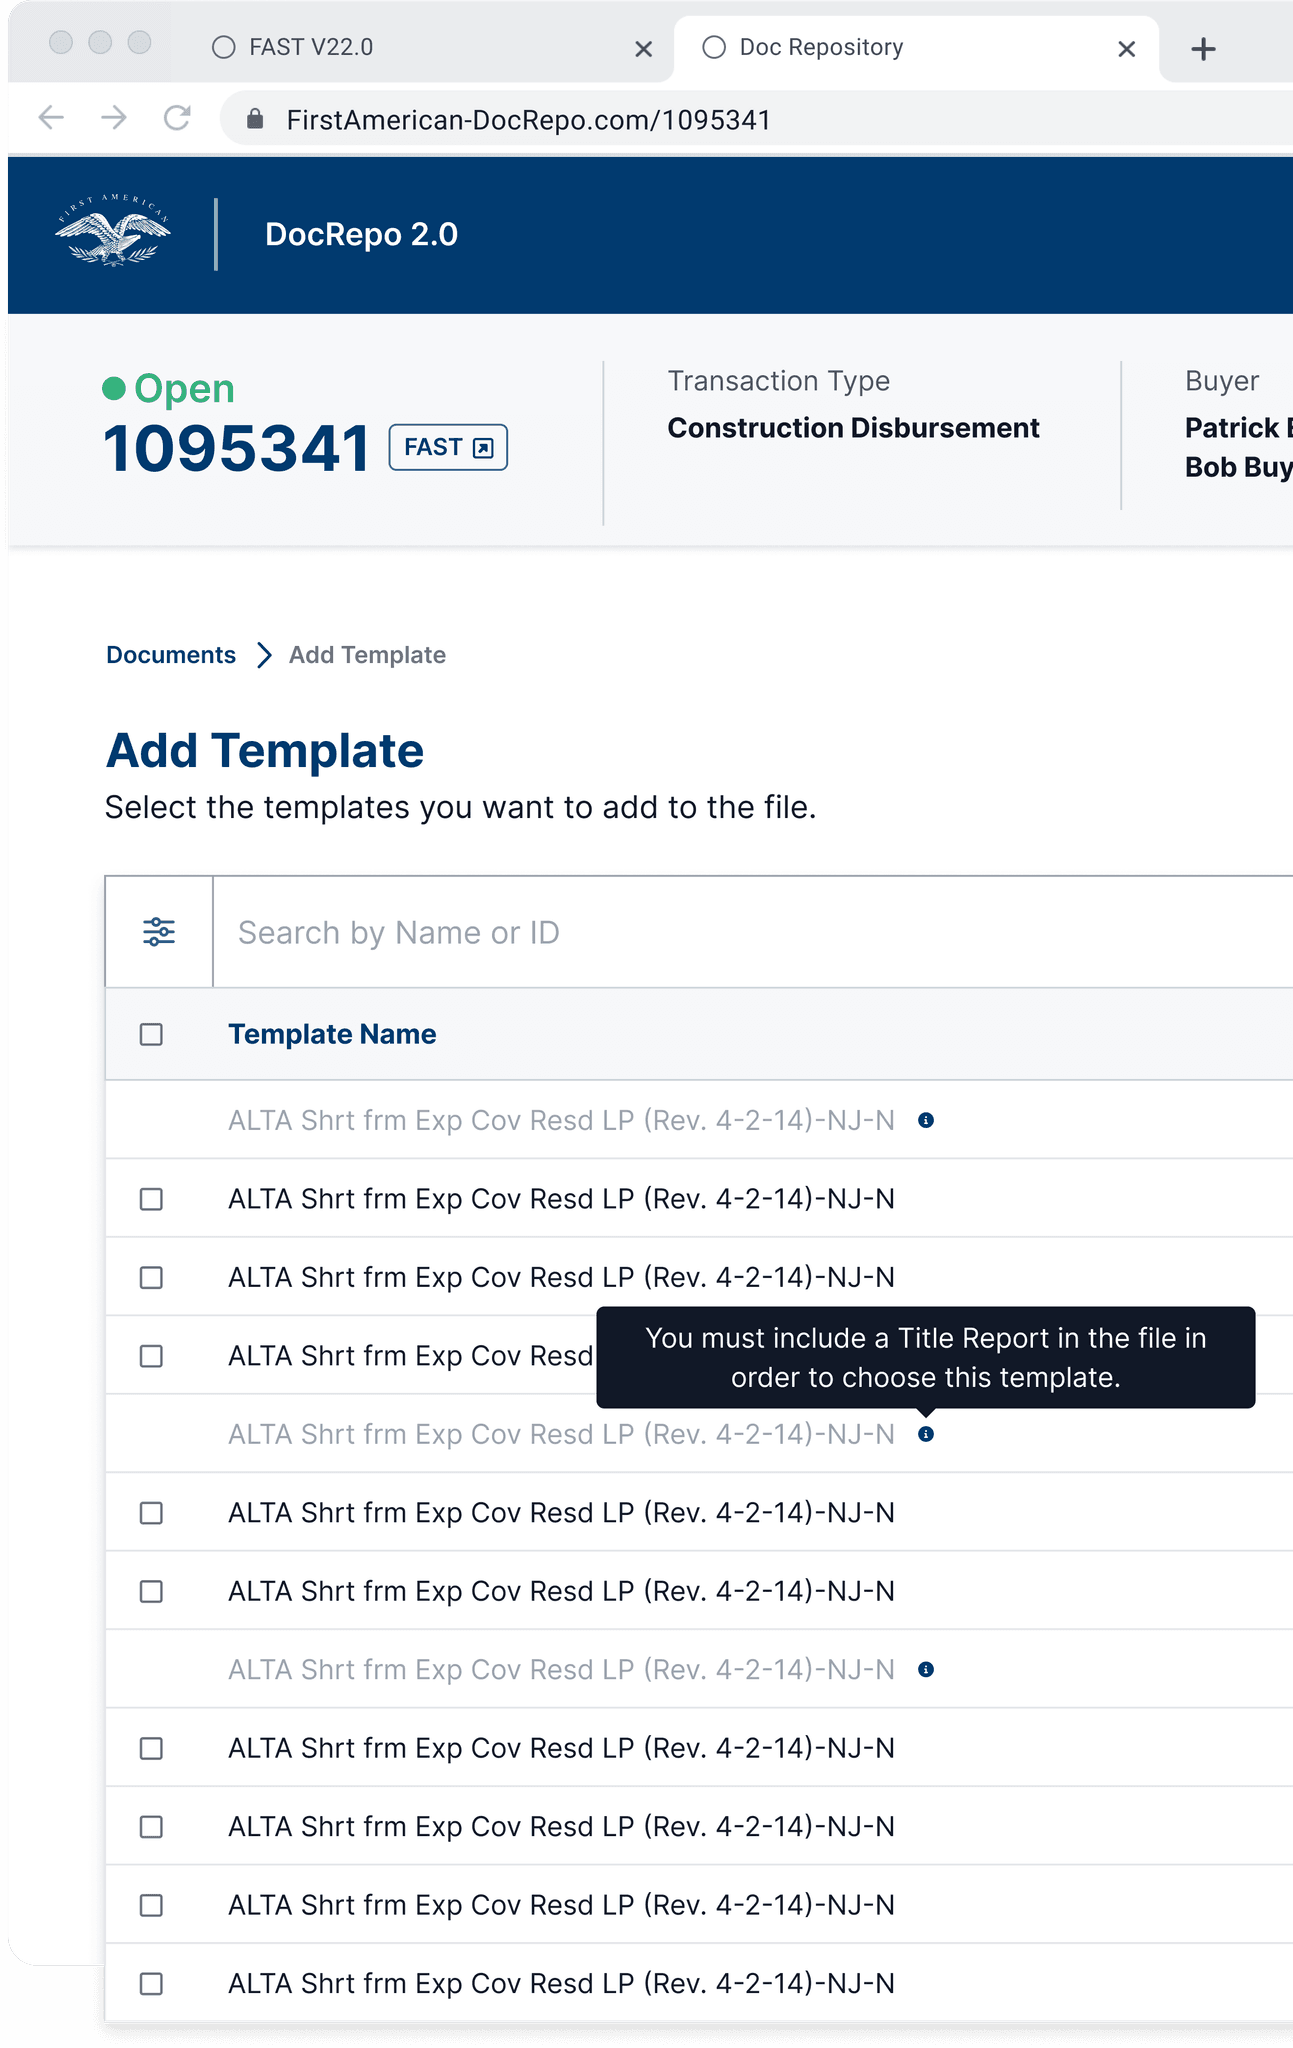Go back with the browser back arrow

click(x=51, y=118)
